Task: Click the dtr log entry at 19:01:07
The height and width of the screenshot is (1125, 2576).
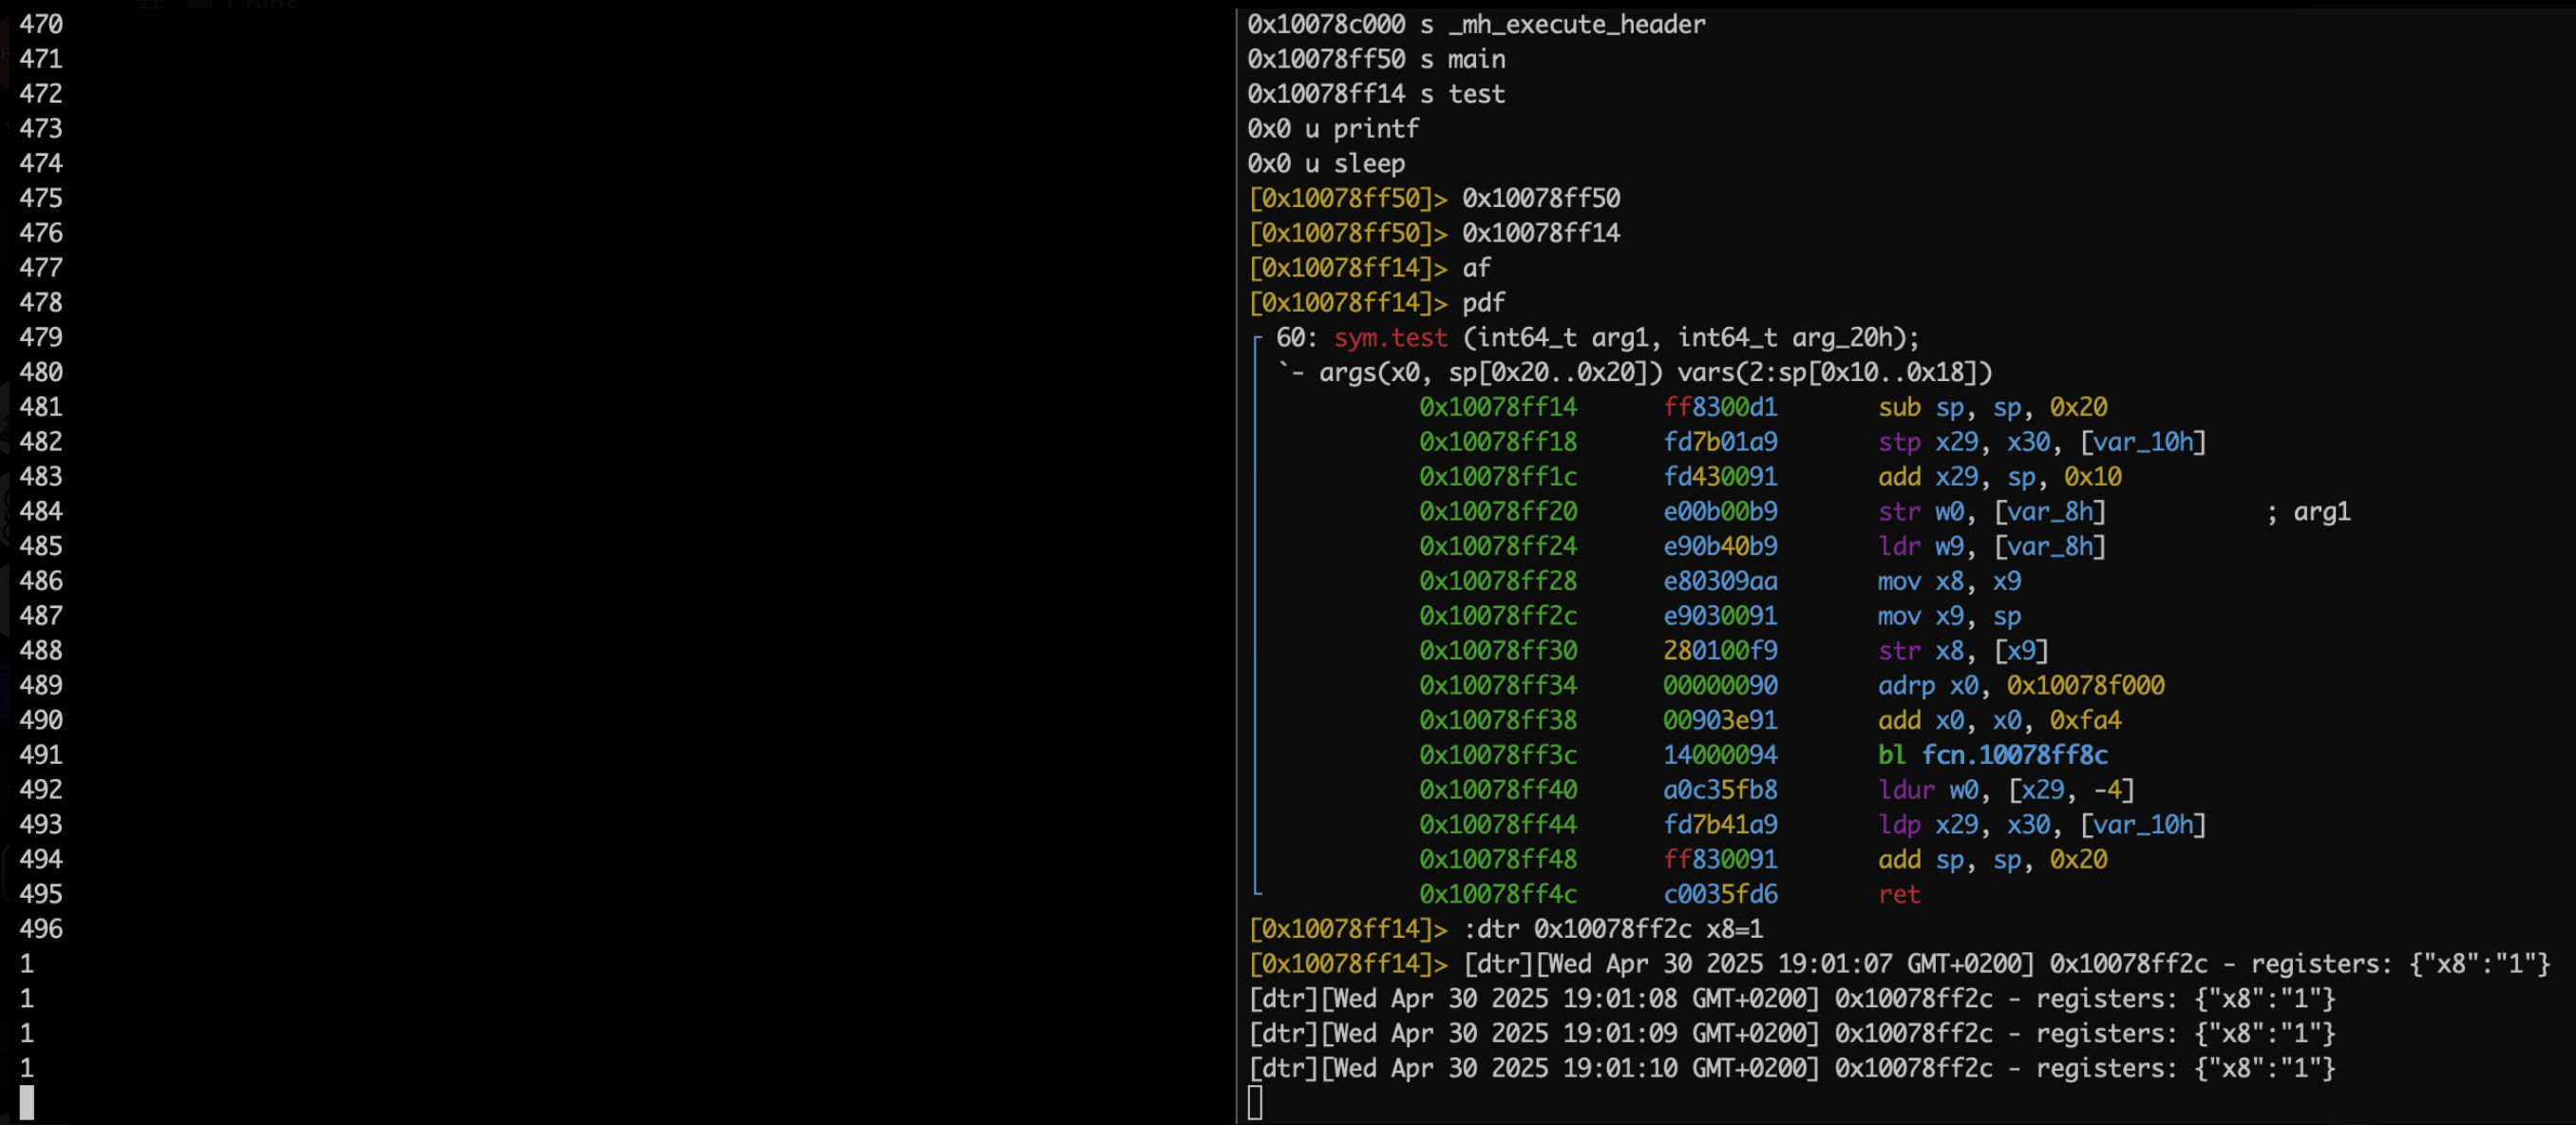Action: [x=2006, y=964]
